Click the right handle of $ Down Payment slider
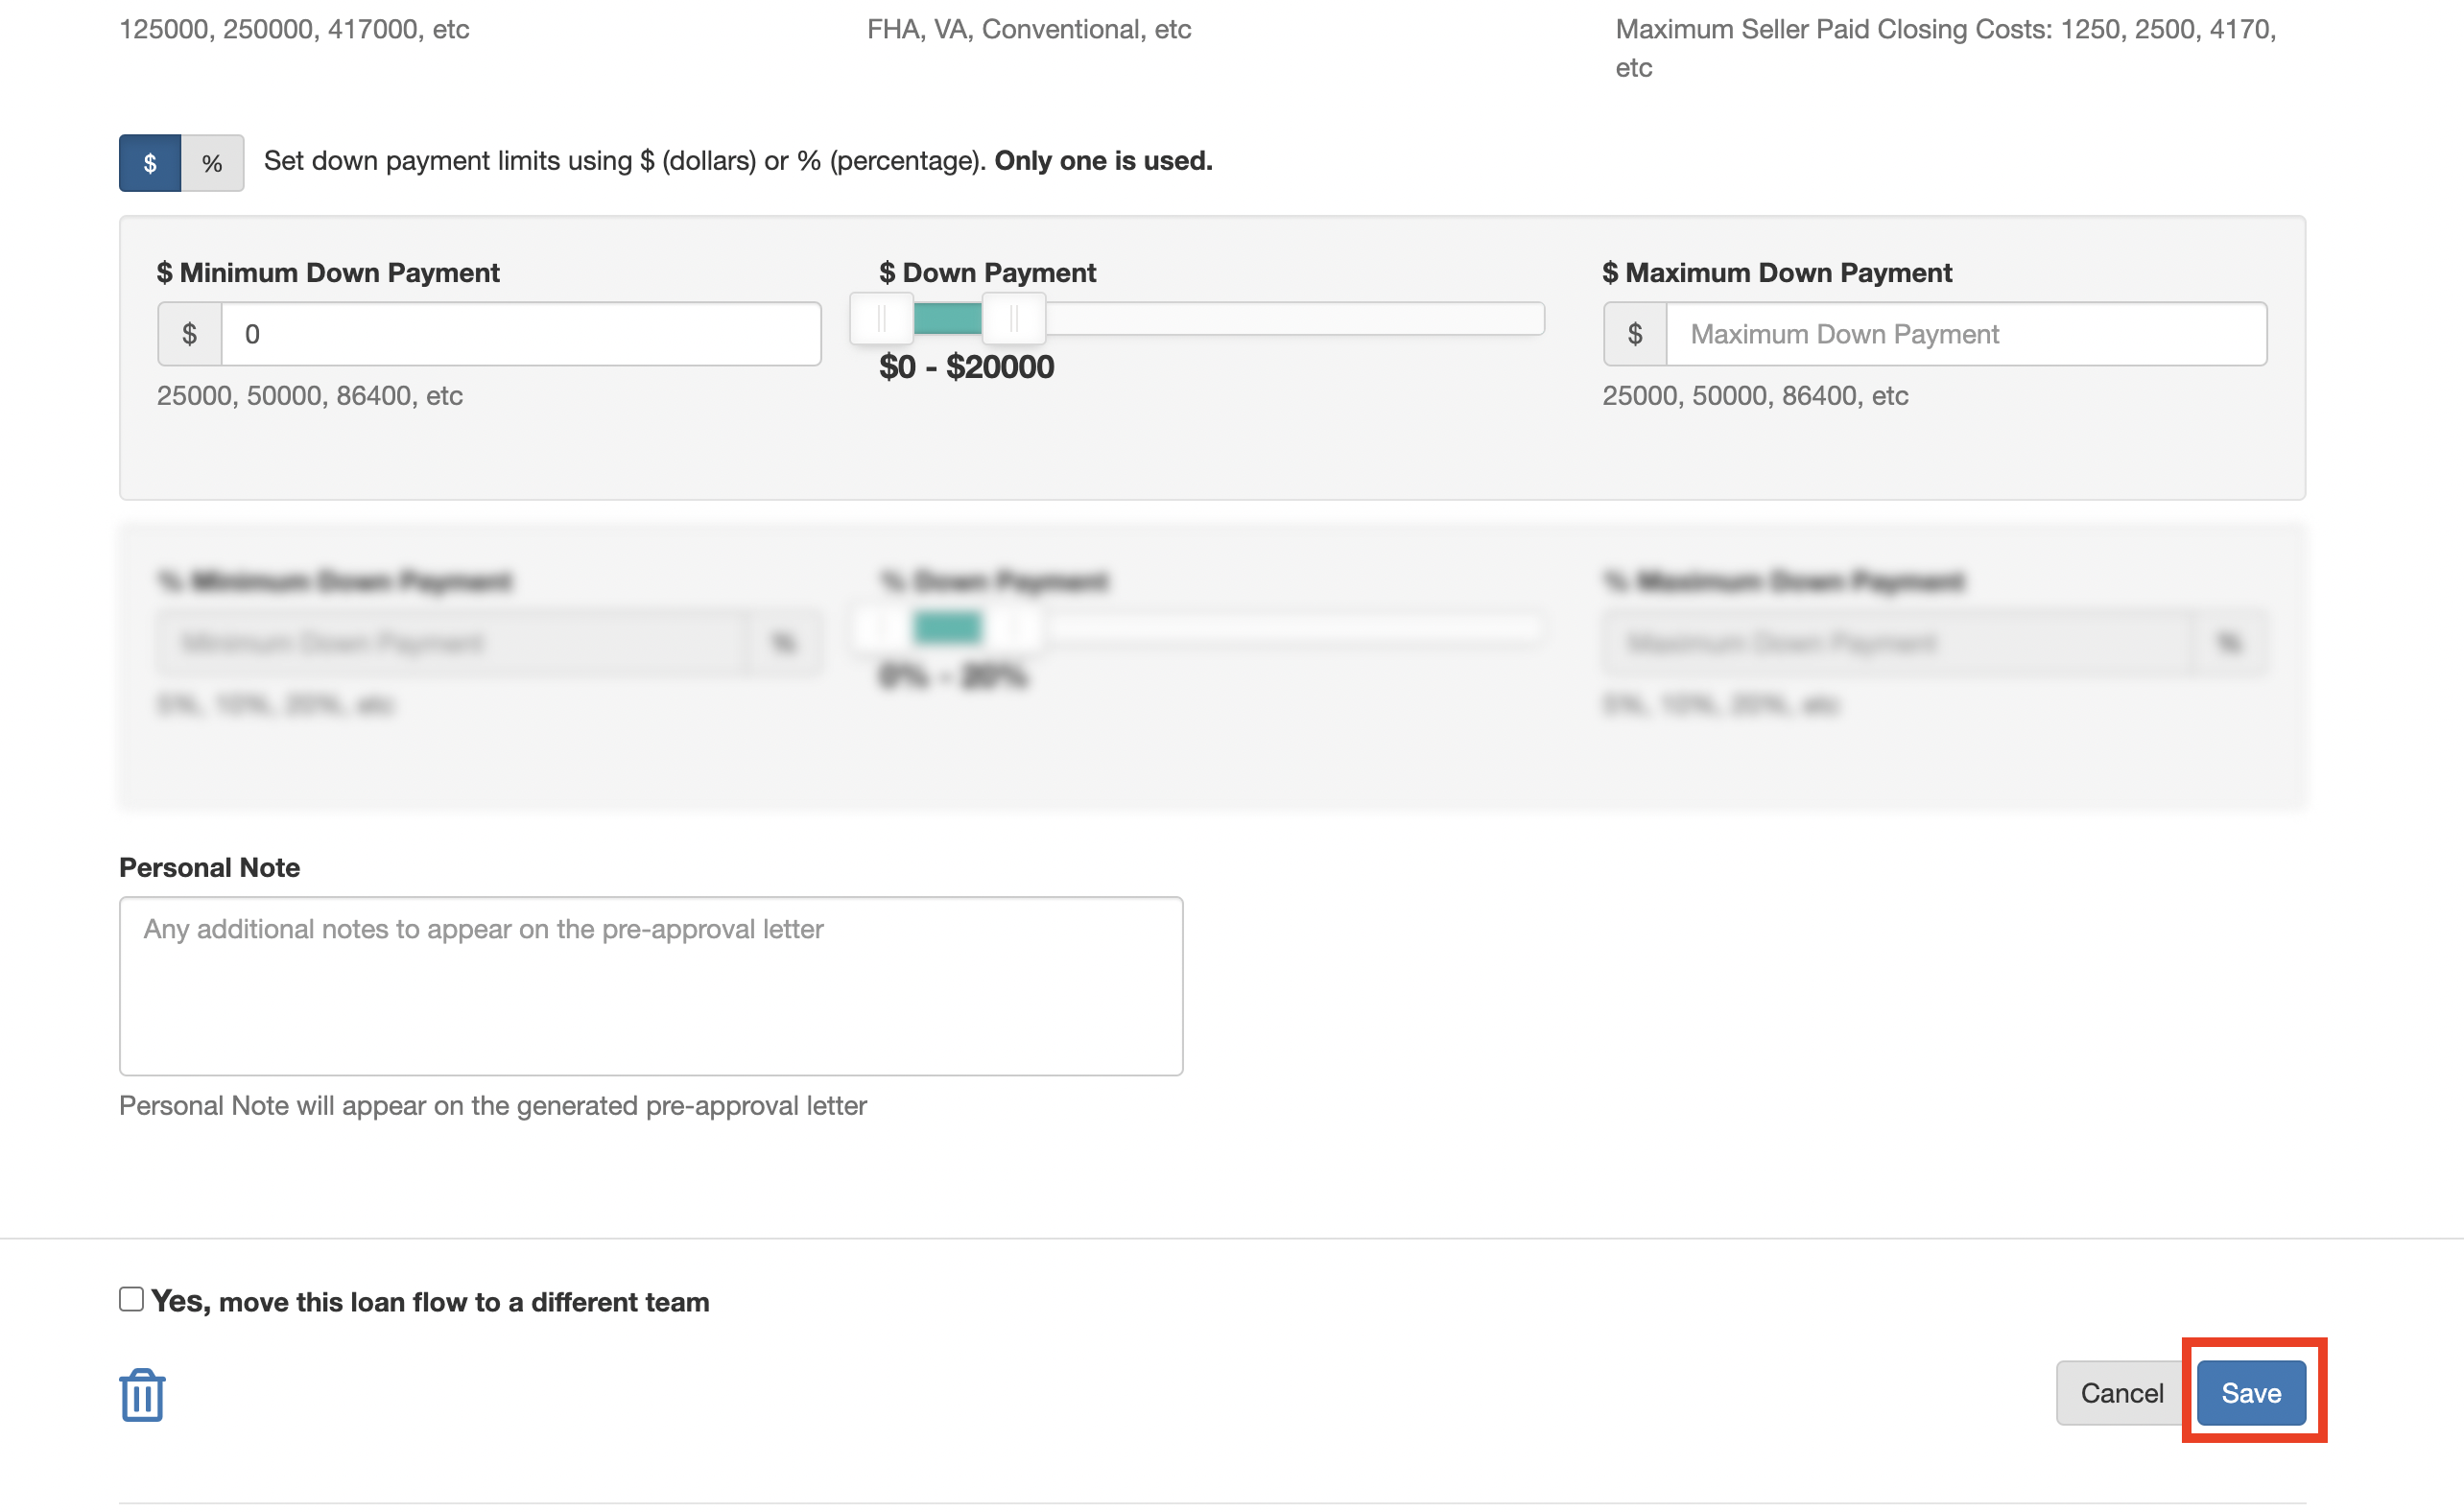The height and width of the screenshot is (1512, 2464). pyautogui.click(x=1014, y=319)
